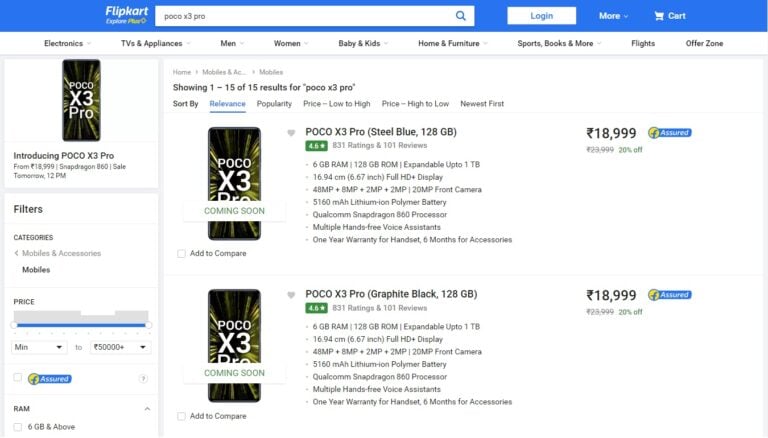Open the Home & Furniture dropdown
Viewport: 768px width, 438px height.
click(453, 43)
